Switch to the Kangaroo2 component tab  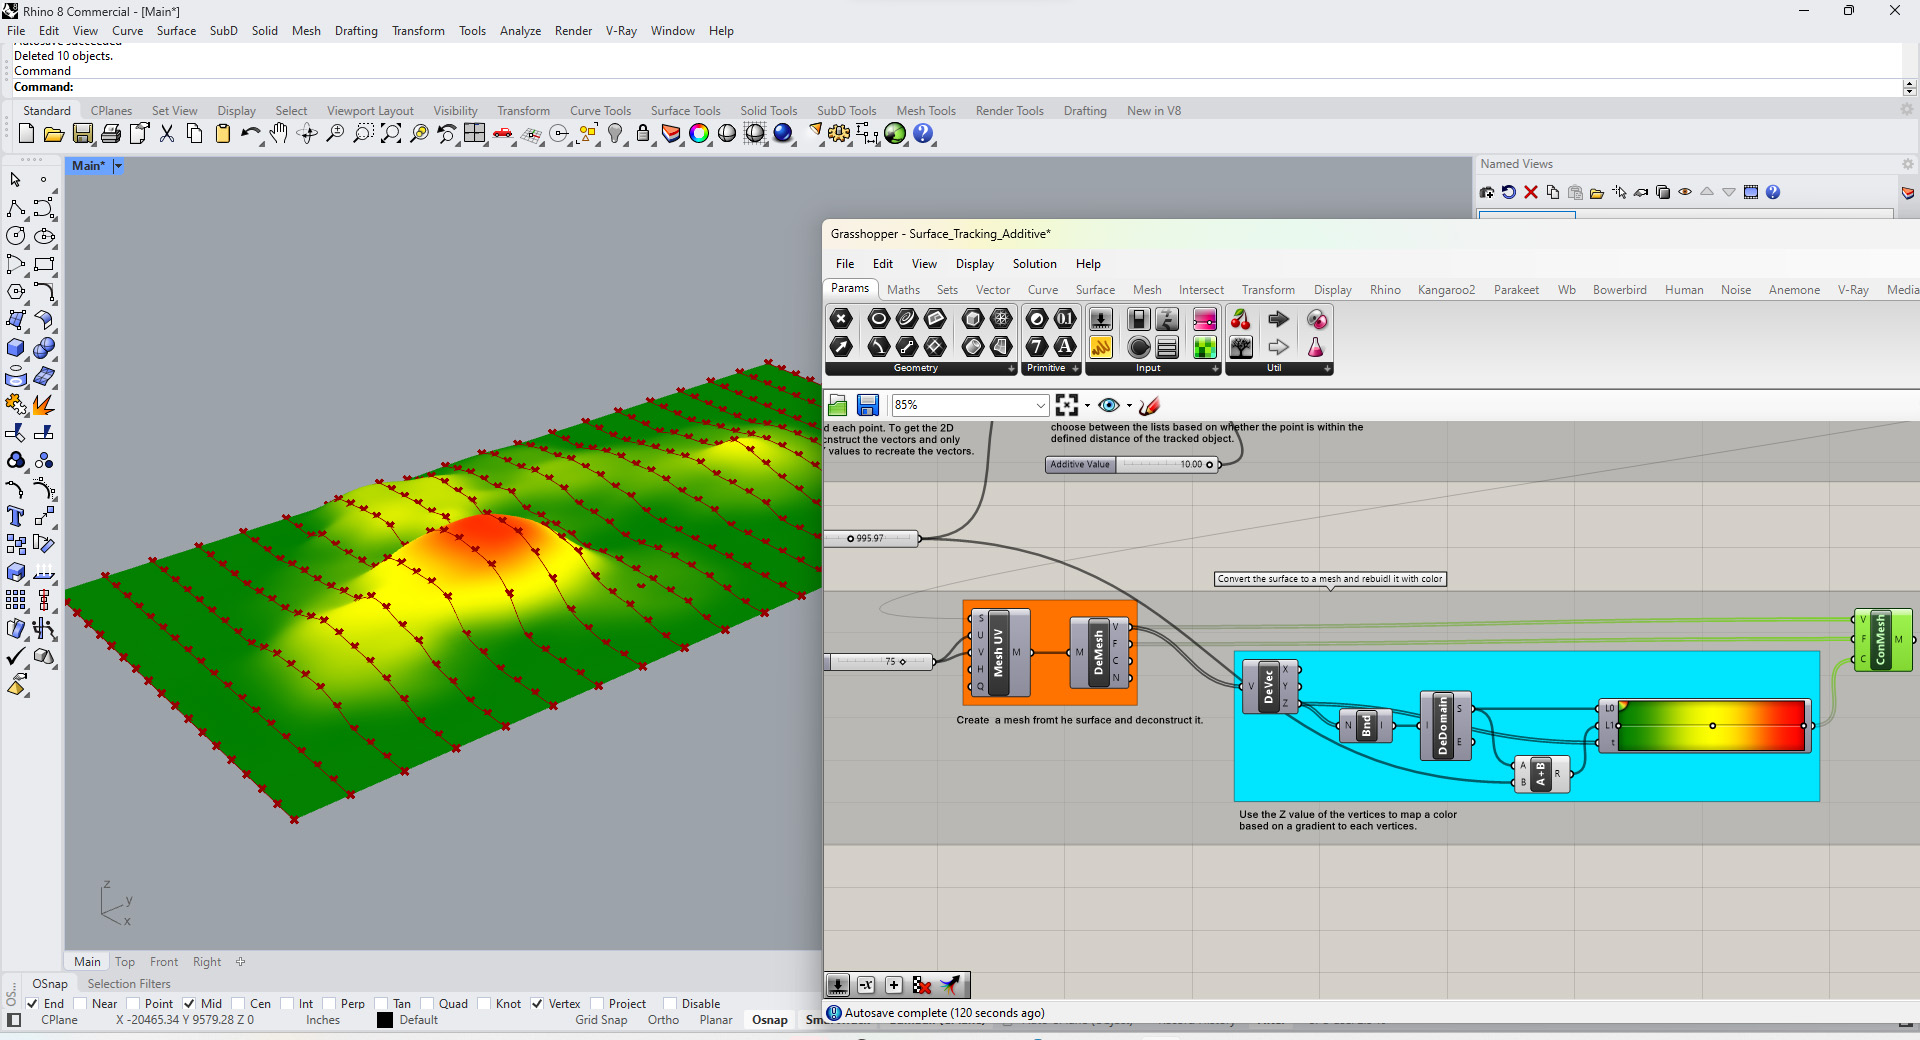click(x=1445, y=290)
